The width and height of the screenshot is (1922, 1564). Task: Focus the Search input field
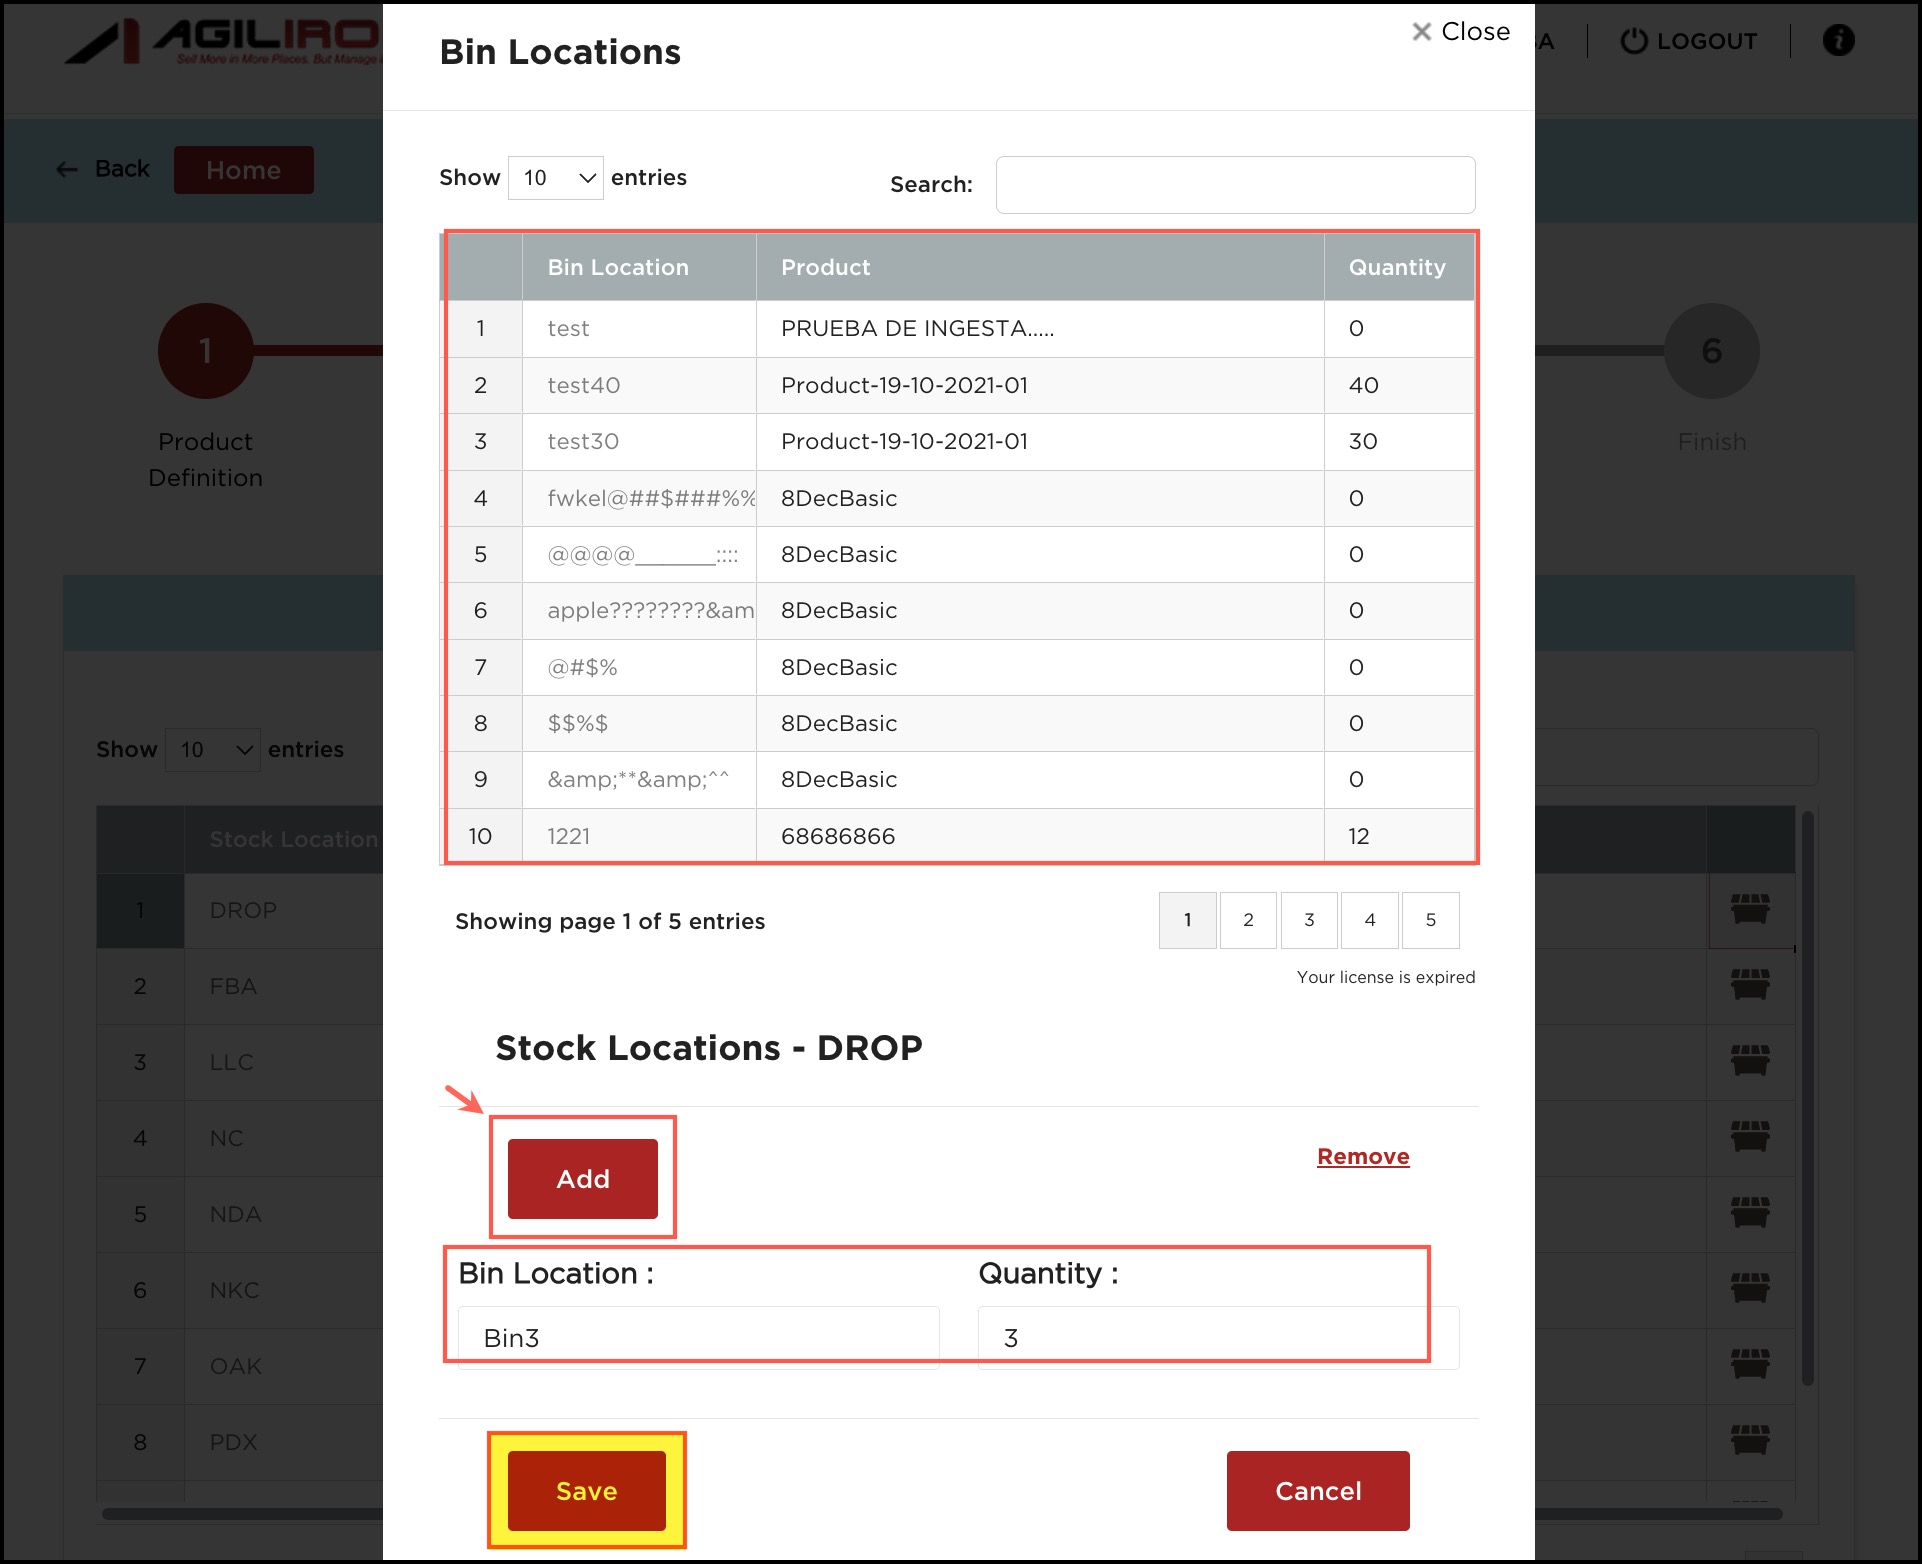1235,185
